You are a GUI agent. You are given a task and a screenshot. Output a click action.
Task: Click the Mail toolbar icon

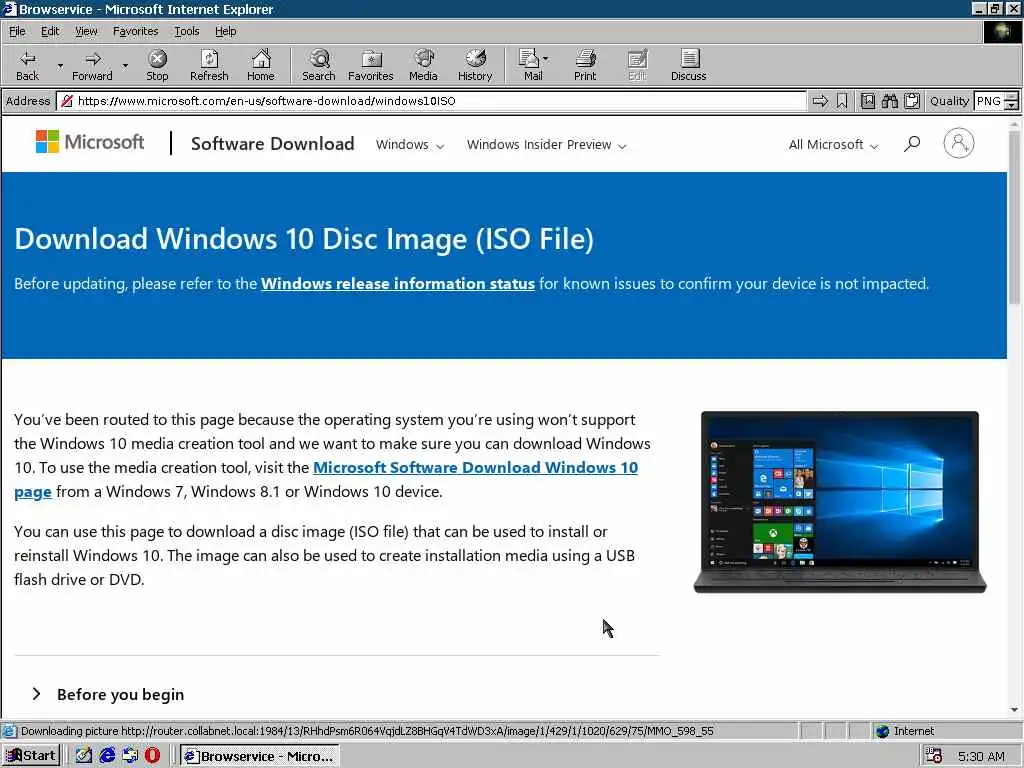pos(529,65)
